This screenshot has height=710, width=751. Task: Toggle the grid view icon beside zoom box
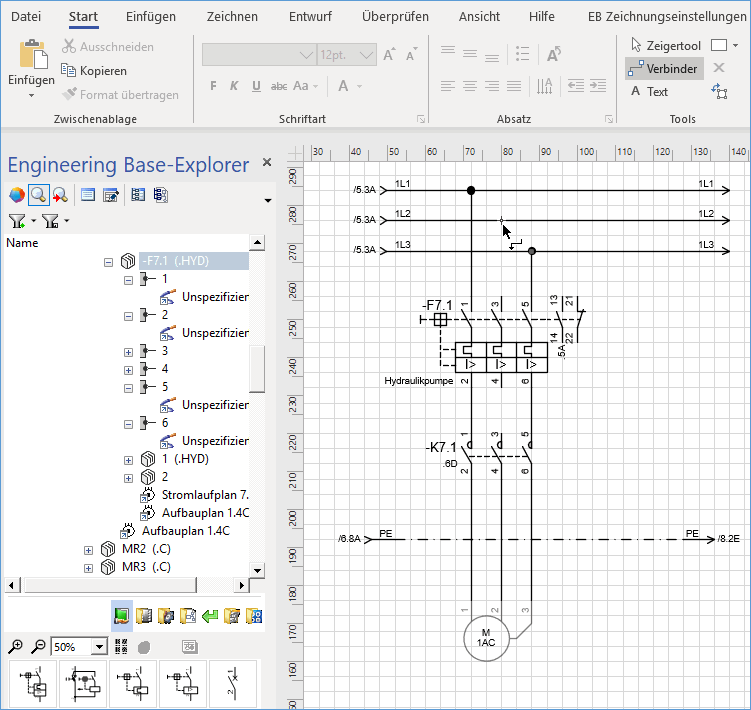[122, 646]
